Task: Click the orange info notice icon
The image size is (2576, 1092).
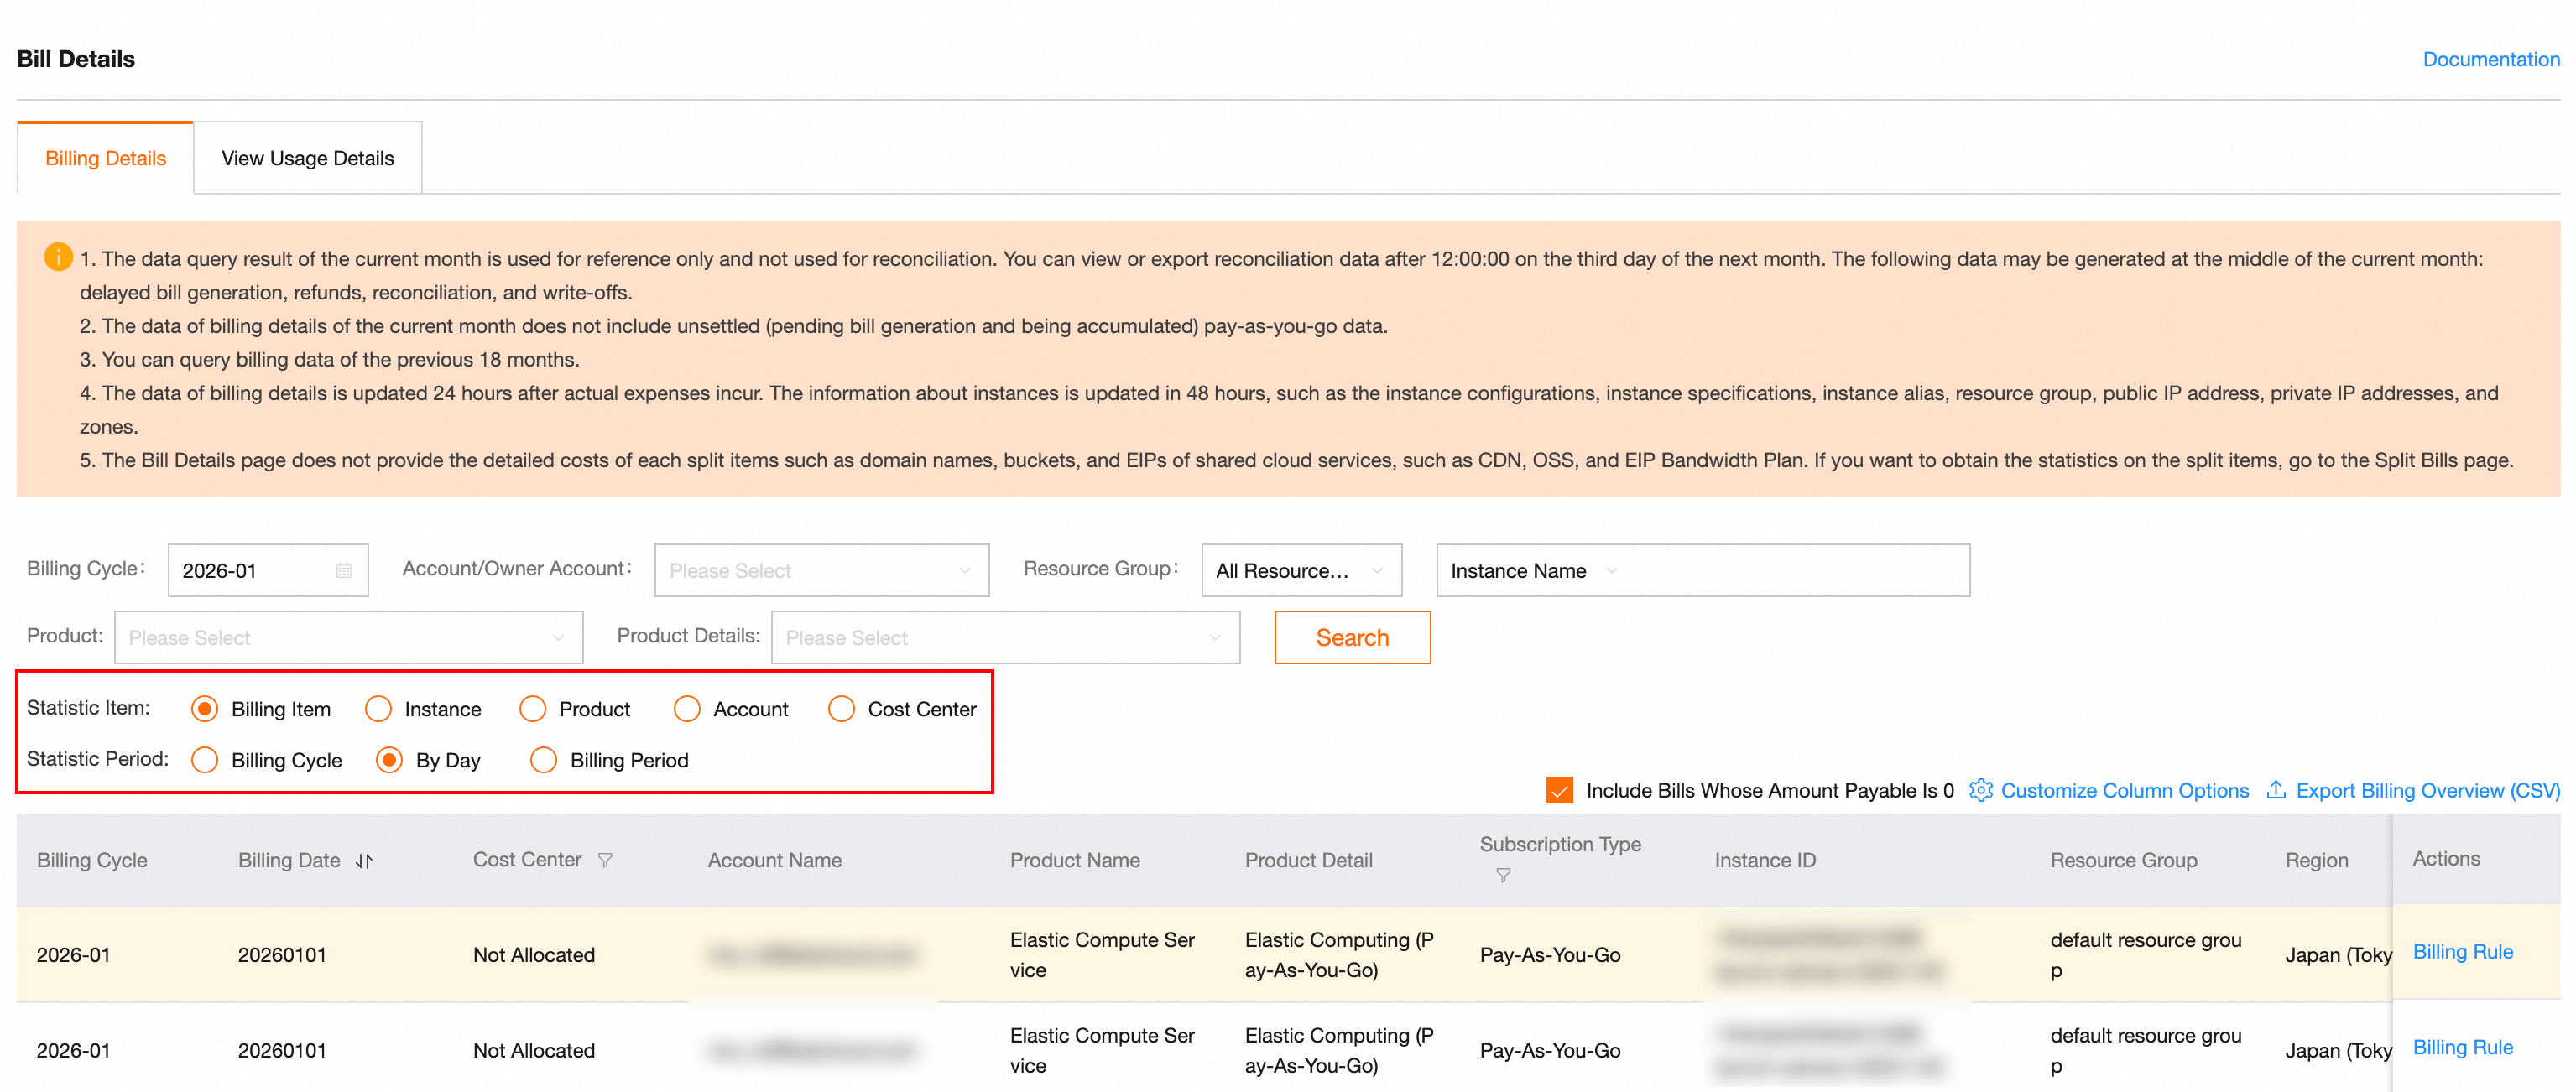Action: pos(58,258)
